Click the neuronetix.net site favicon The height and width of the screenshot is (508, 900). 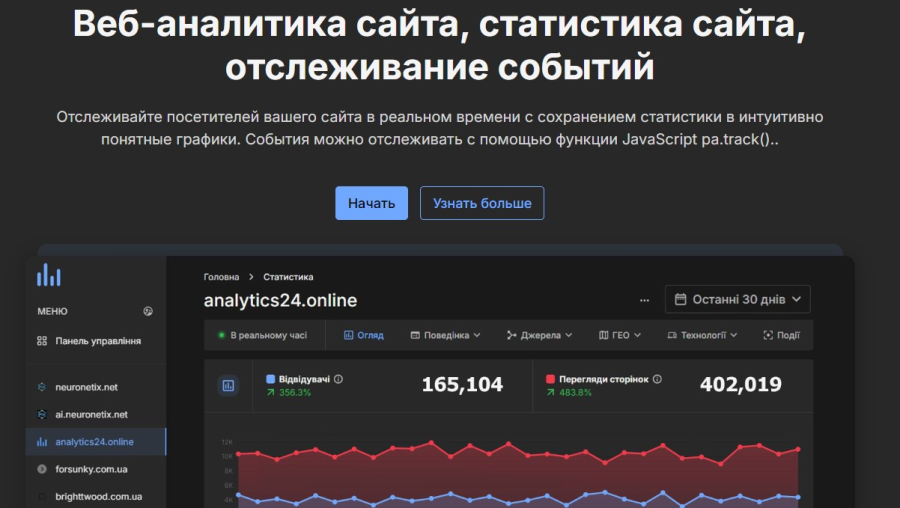[x=42, y=387]
